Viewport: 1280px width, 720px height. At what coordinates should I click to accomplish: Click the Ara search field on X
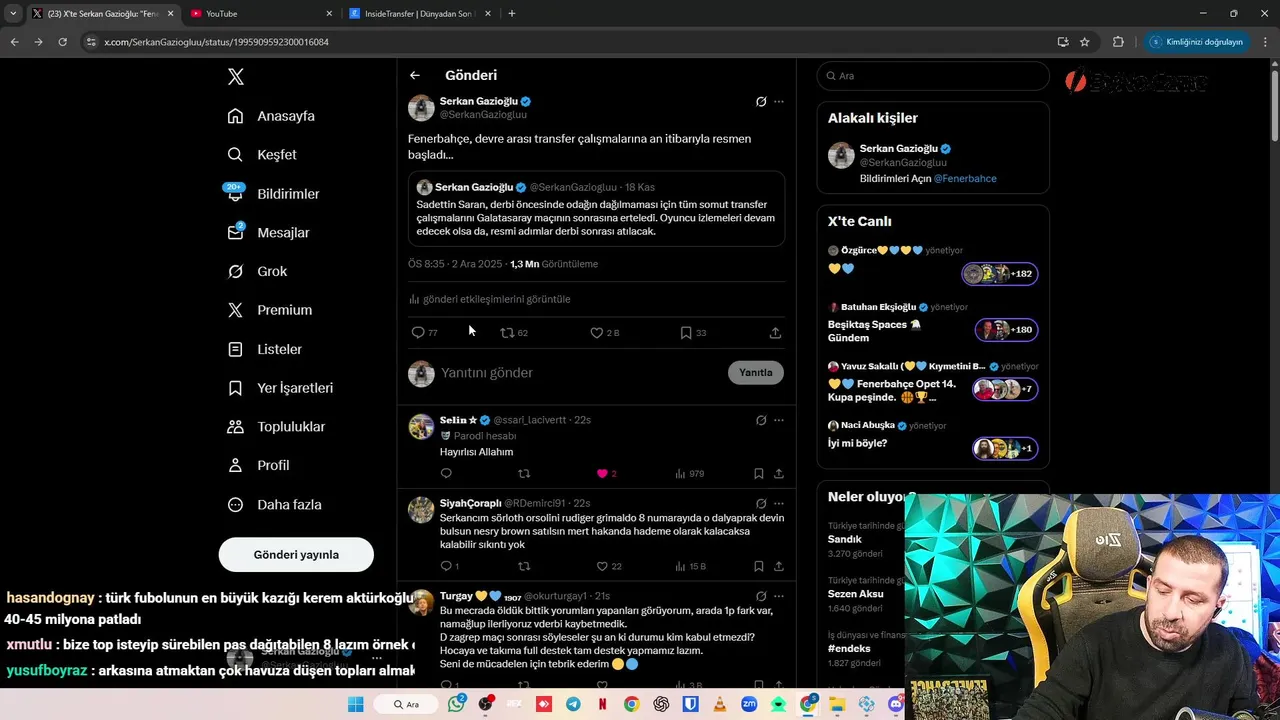coord(933,76)
